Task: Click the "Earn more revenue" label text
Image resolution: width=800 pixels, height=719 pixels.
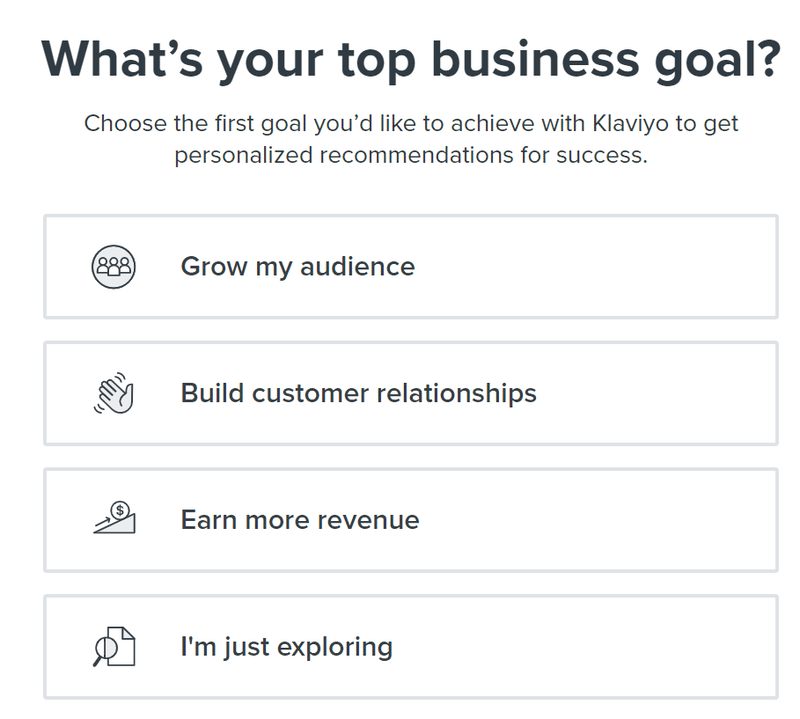Action: click(300, 520)
